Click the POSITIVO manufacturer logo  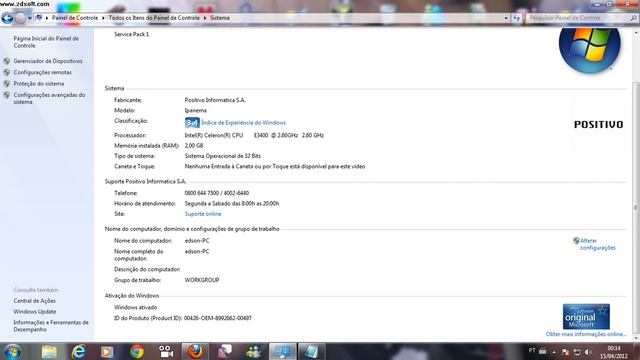(x=598, y=124)
